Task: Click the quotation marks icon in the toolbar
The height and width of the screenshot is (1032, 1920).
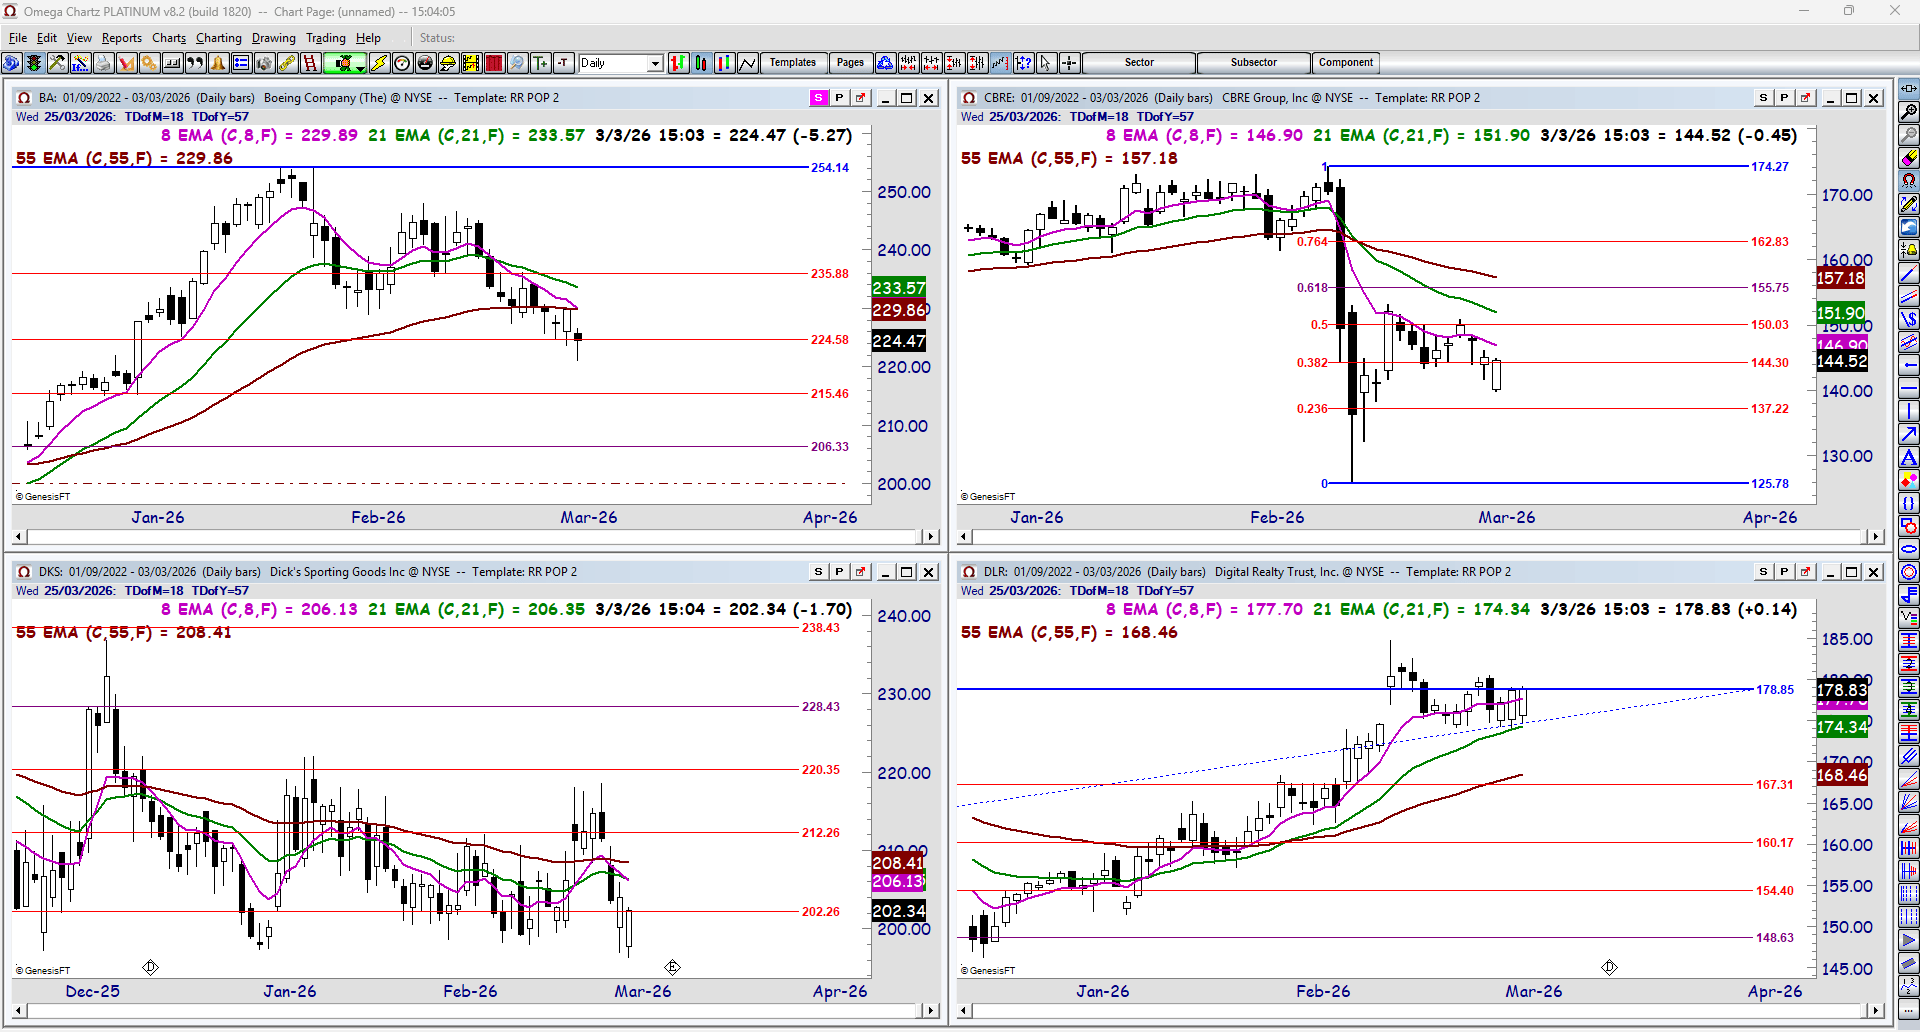Action: click(195, 63)
